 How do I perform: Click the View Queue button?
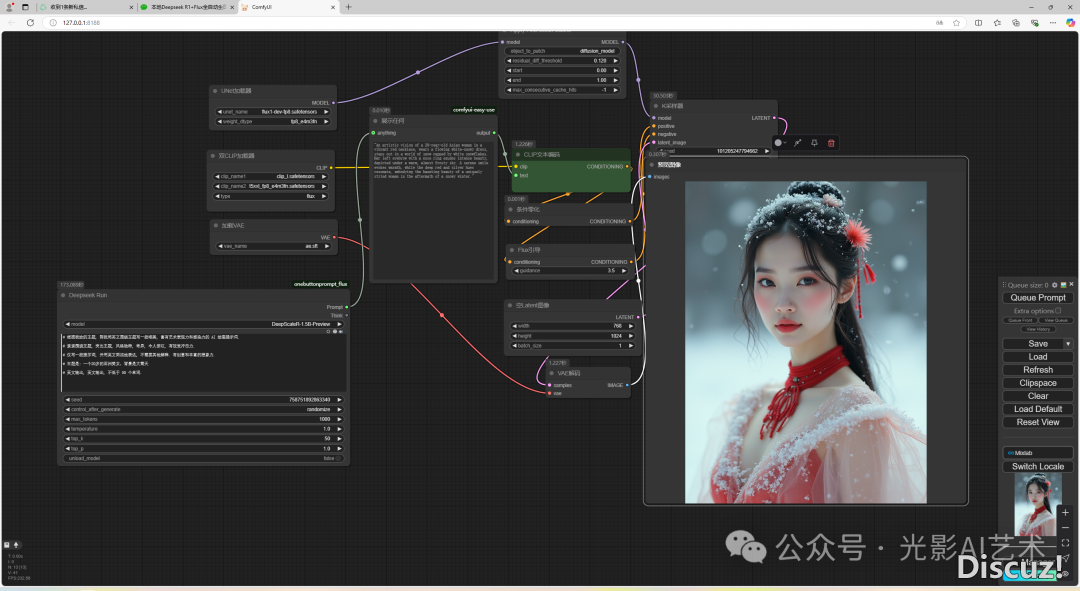pos(1055,320)
